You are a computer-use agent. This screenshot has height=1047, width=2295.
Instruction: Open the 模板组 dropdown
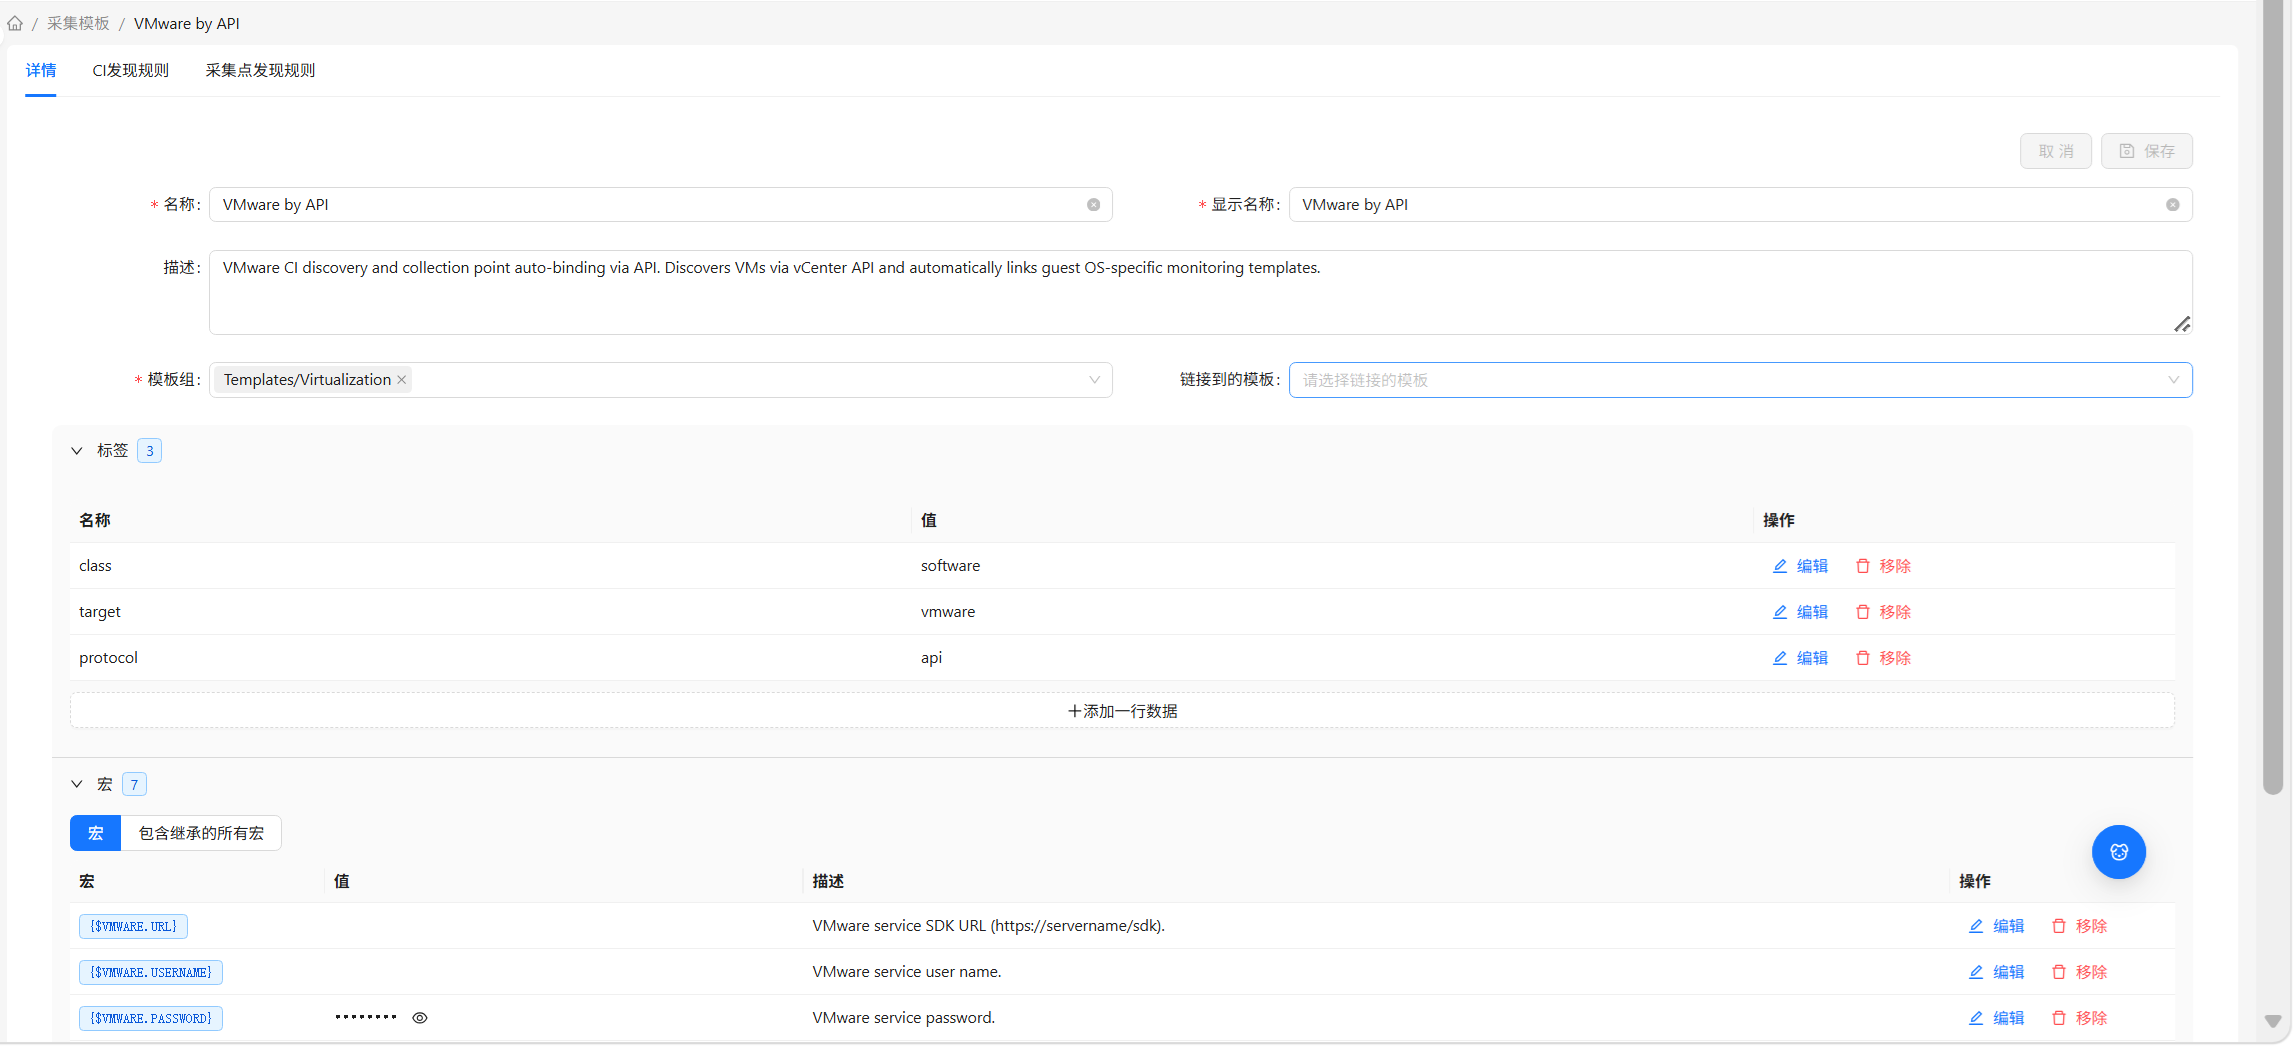pos(660,380)
